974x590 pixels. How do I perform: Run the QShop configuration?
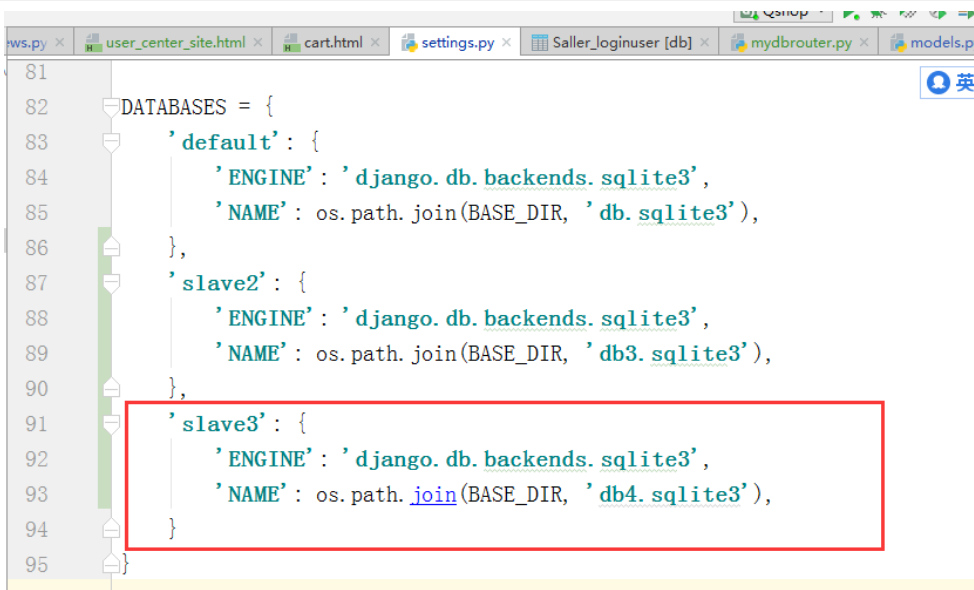pyautogui.click(x=852, y=14)
